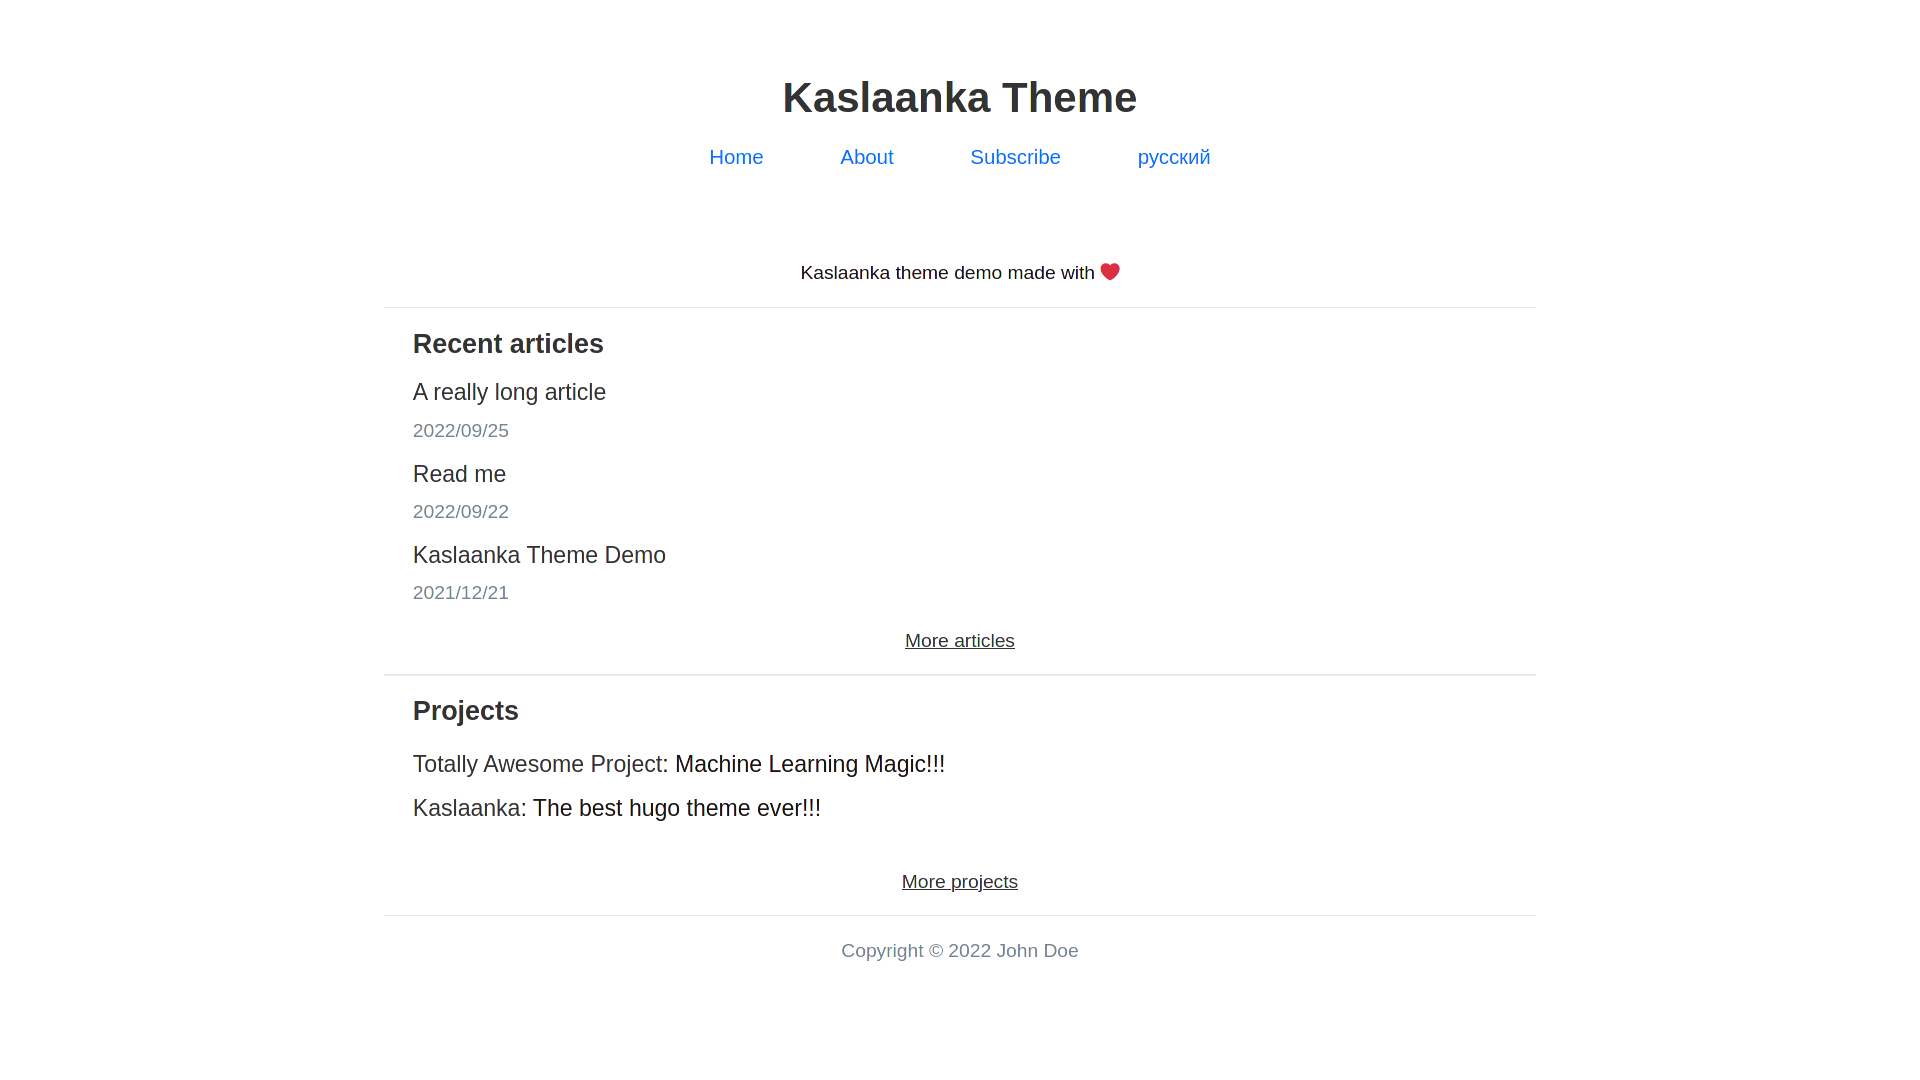Screen dimensions: 1920x1080
Task: Switch language to русский
Action: click(1173, 157)
